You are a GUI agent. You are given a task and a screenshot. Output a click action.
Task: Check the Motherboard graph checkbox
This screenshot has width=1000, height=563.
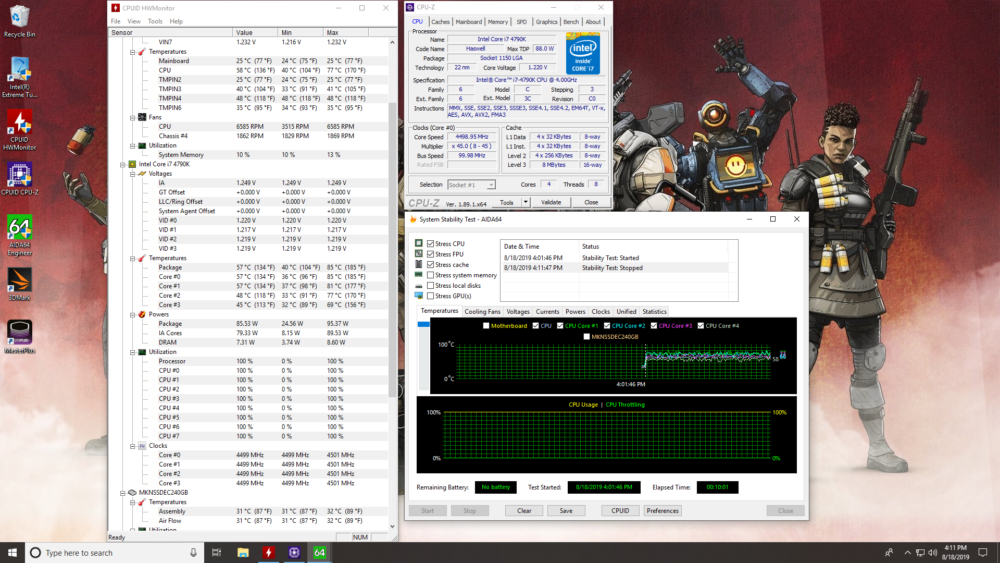coord(486,326)
